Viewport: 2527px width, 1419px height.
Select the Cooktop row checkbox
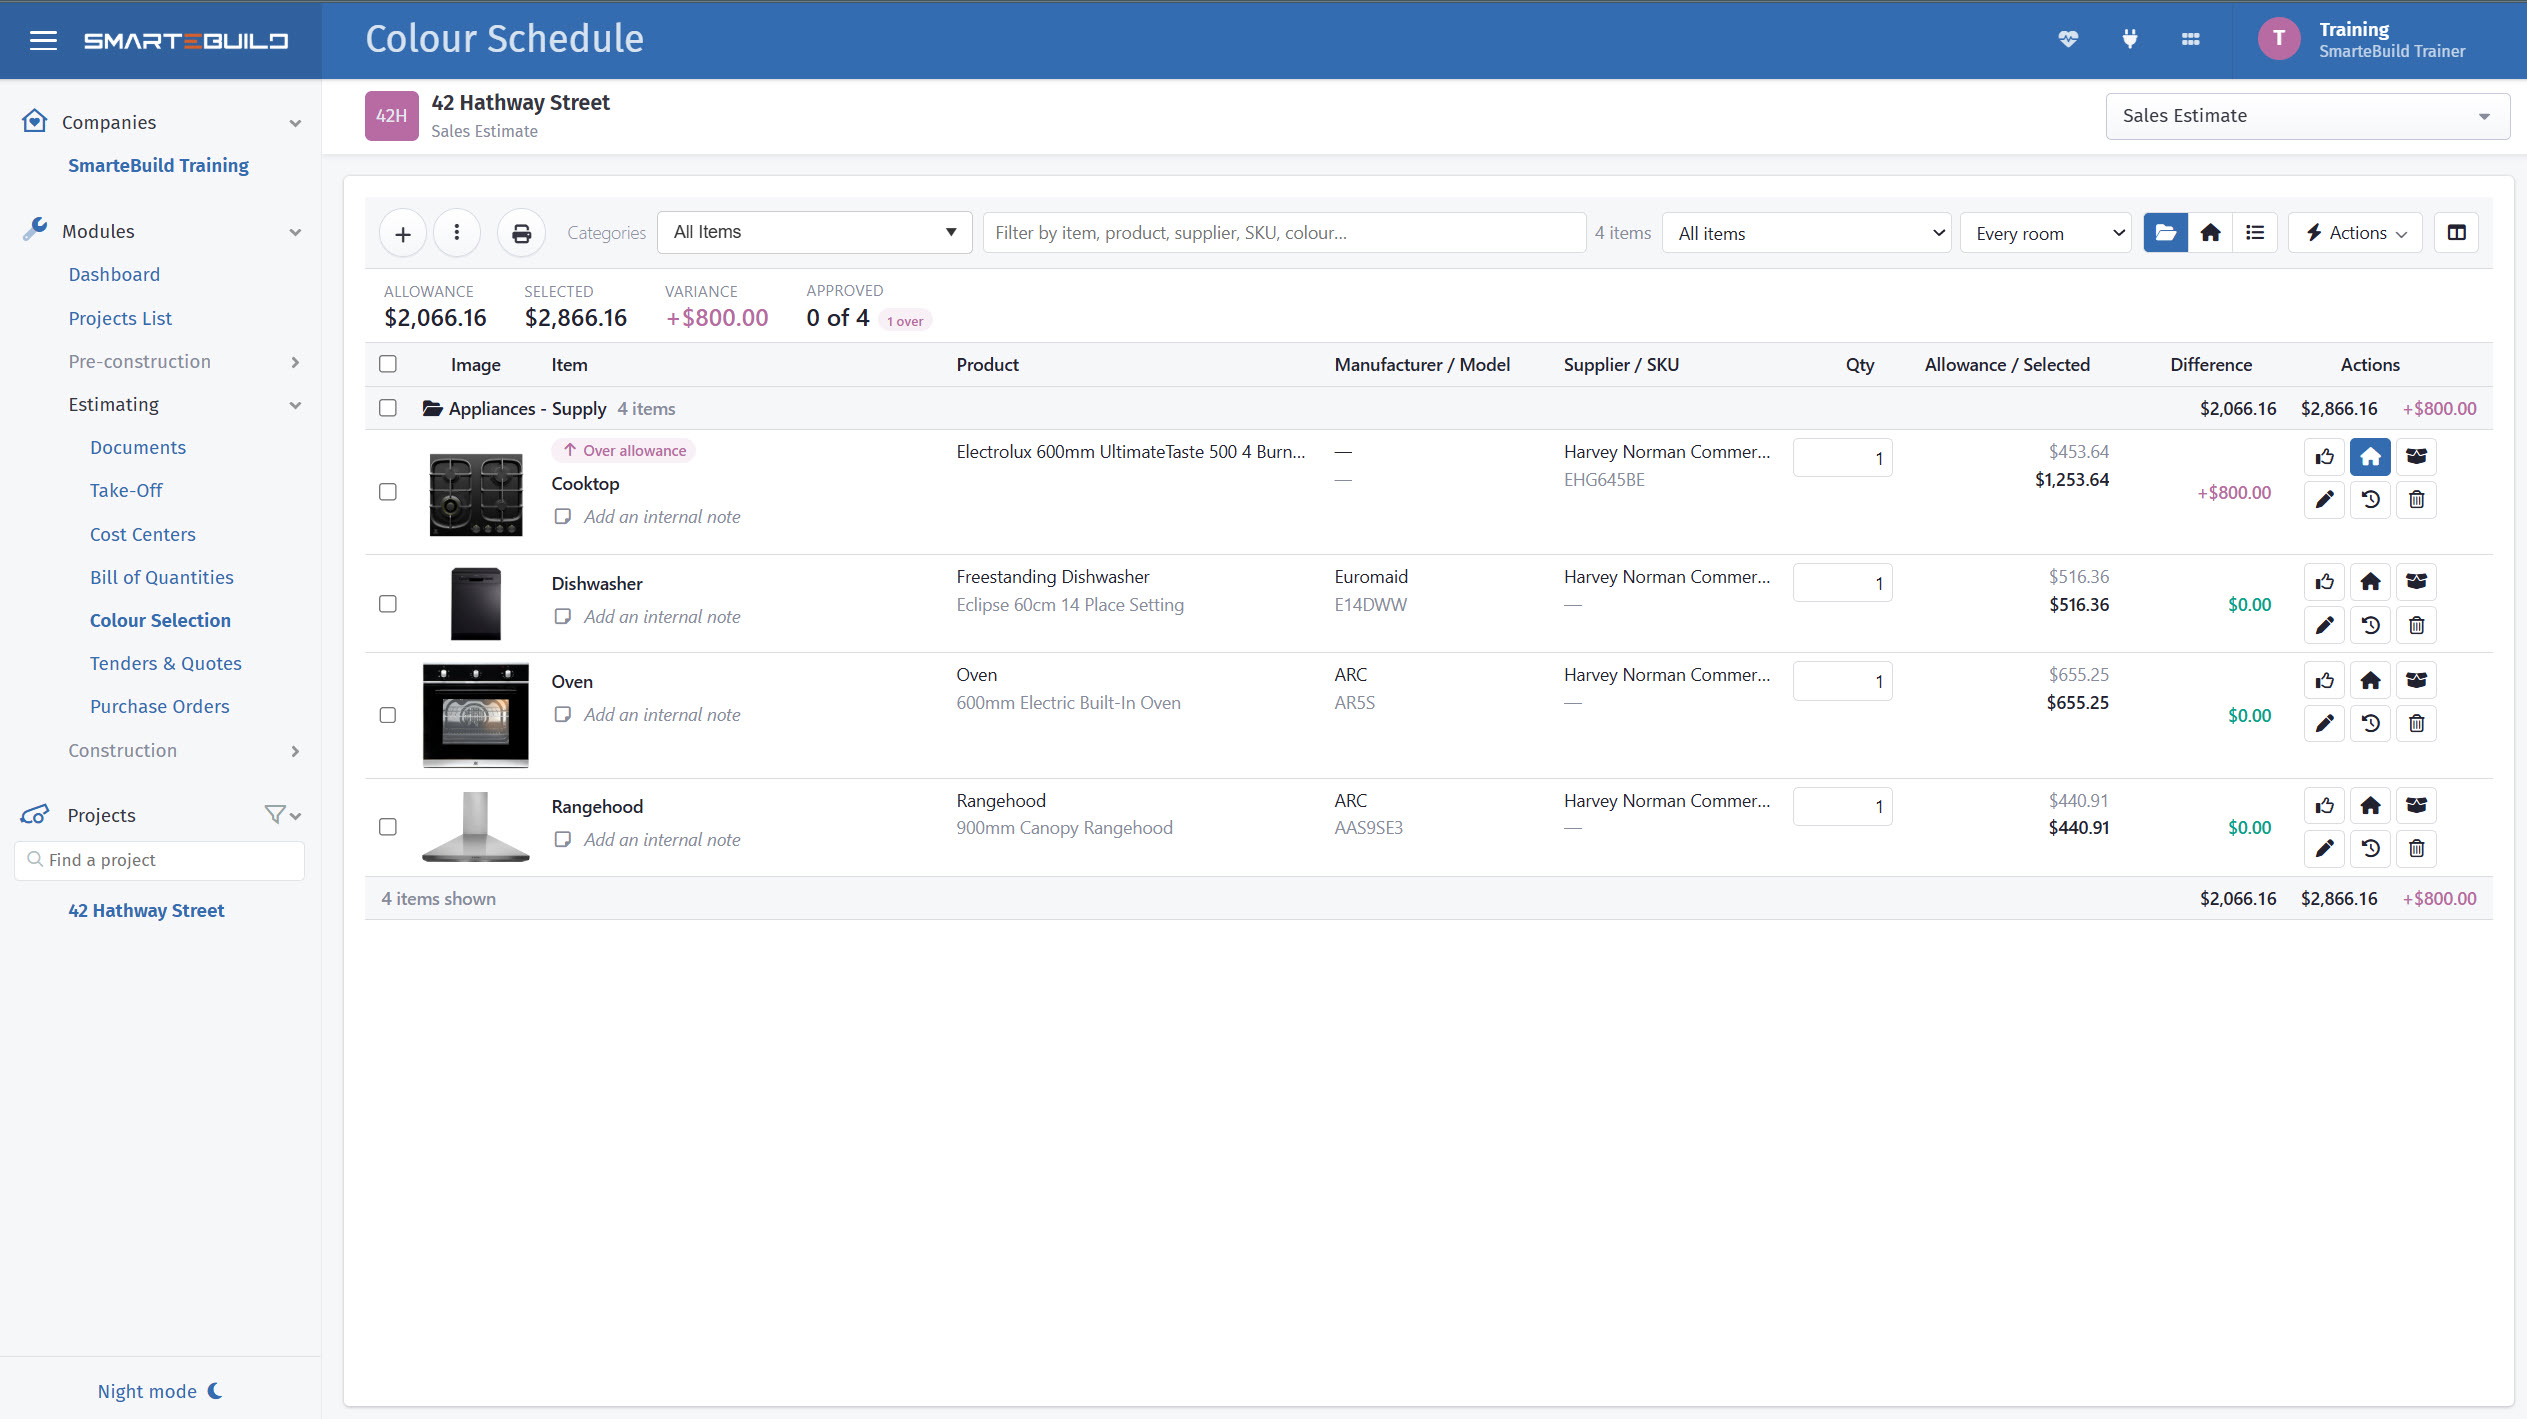coord(388,492)
